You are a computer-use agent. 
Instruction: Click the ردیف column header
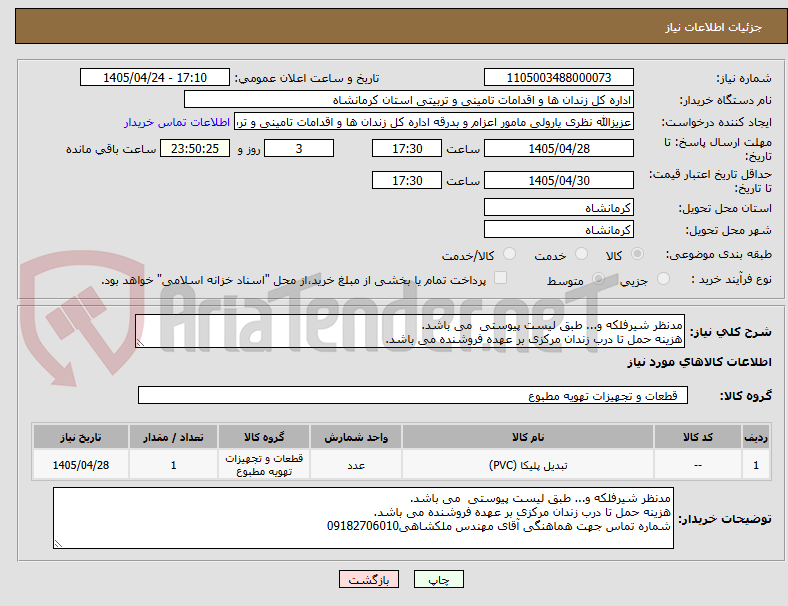click(x=755, y=437)
